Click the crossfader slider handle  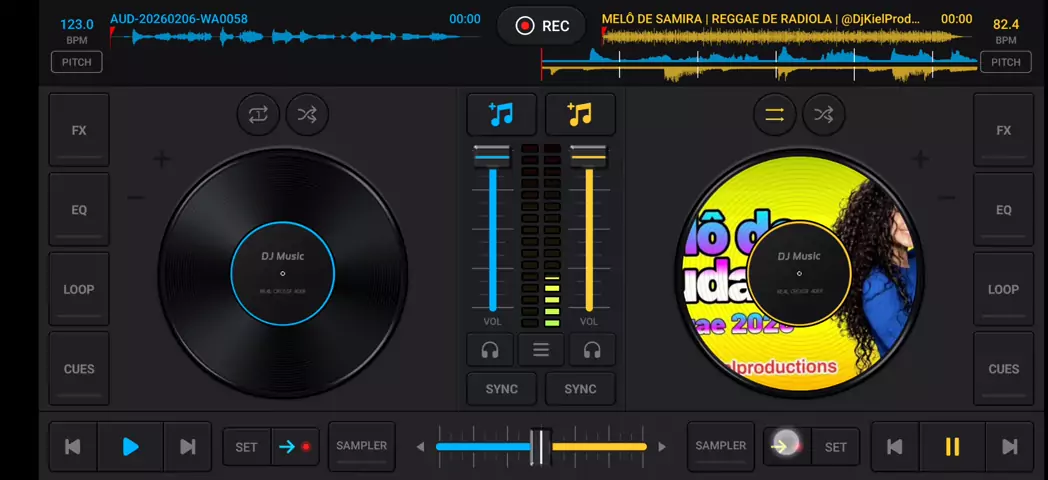[x=541, y=447]
